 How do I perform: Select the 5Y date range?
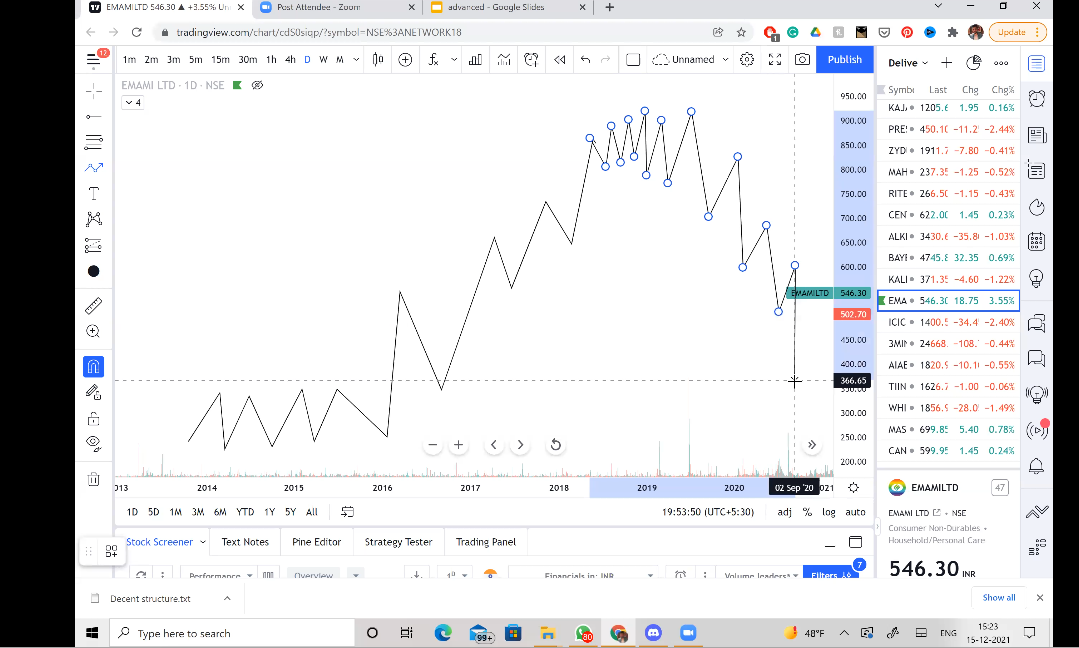tap(290, 512)
